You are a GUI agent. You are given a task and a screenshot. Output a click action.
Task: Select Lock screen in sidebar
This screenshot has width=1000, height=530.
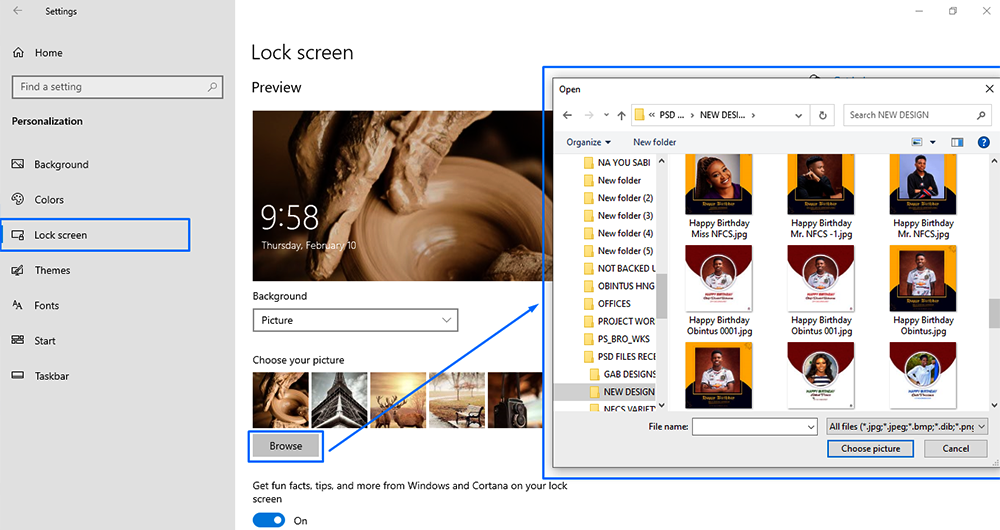96,235
